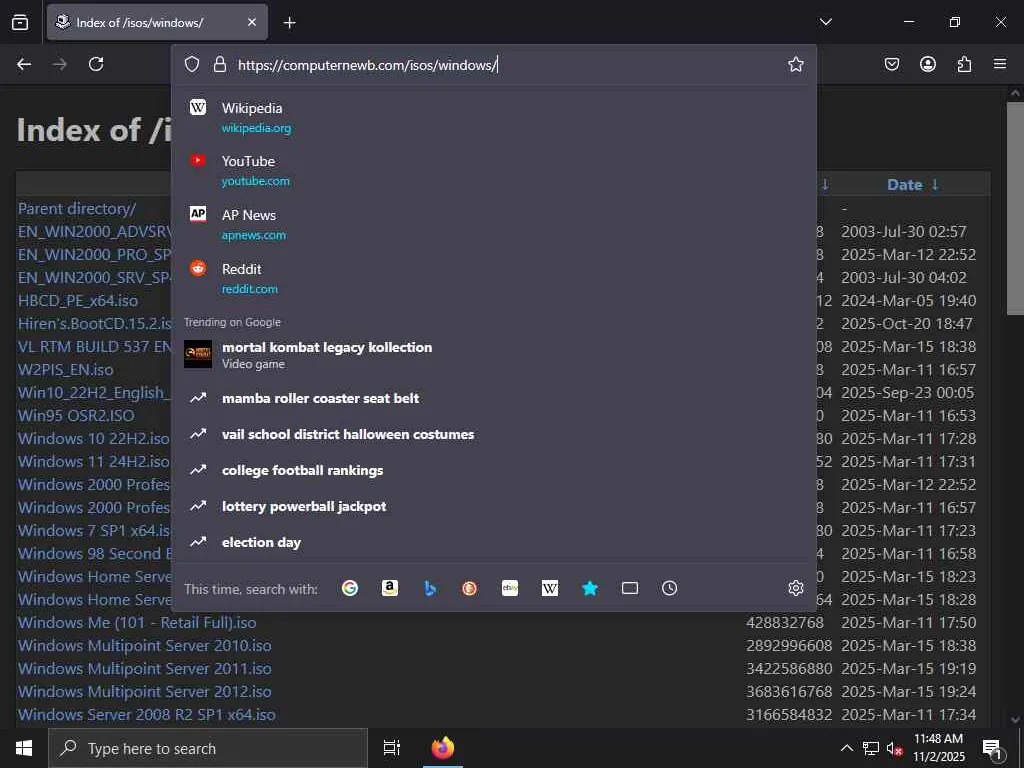Image resolution: width=1024 pixels, height=768 pixels.
Task: Open Windows Multipoint Server 2010.iso
Action: point(144,645)
